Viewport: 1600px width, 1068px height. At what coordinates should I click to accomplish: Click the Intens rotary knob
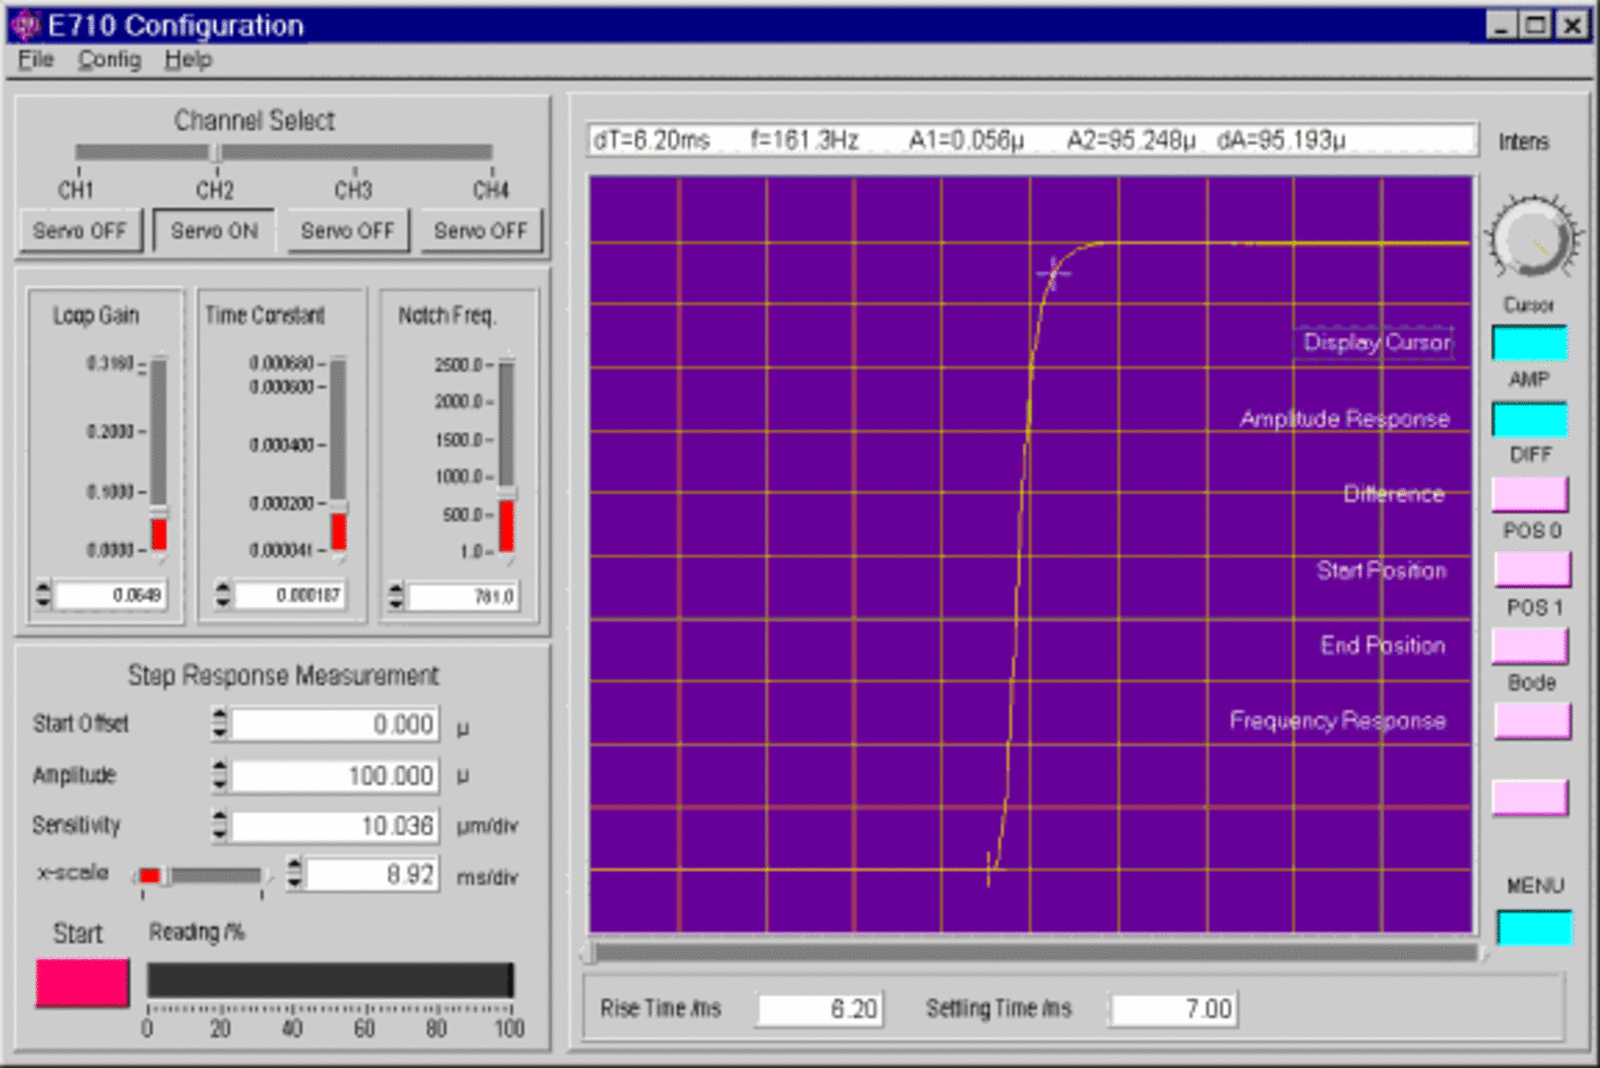pos(1532,238)
